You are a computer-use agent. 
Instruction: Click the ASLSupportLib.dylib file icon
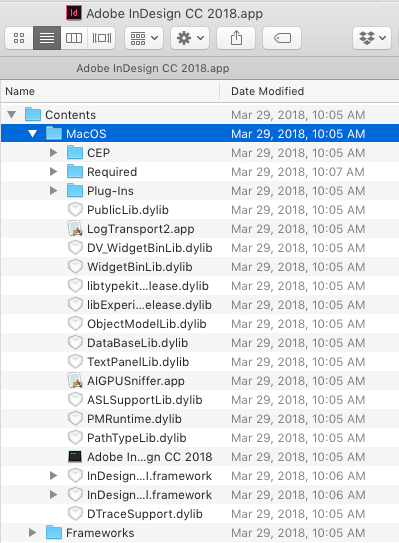75,400
